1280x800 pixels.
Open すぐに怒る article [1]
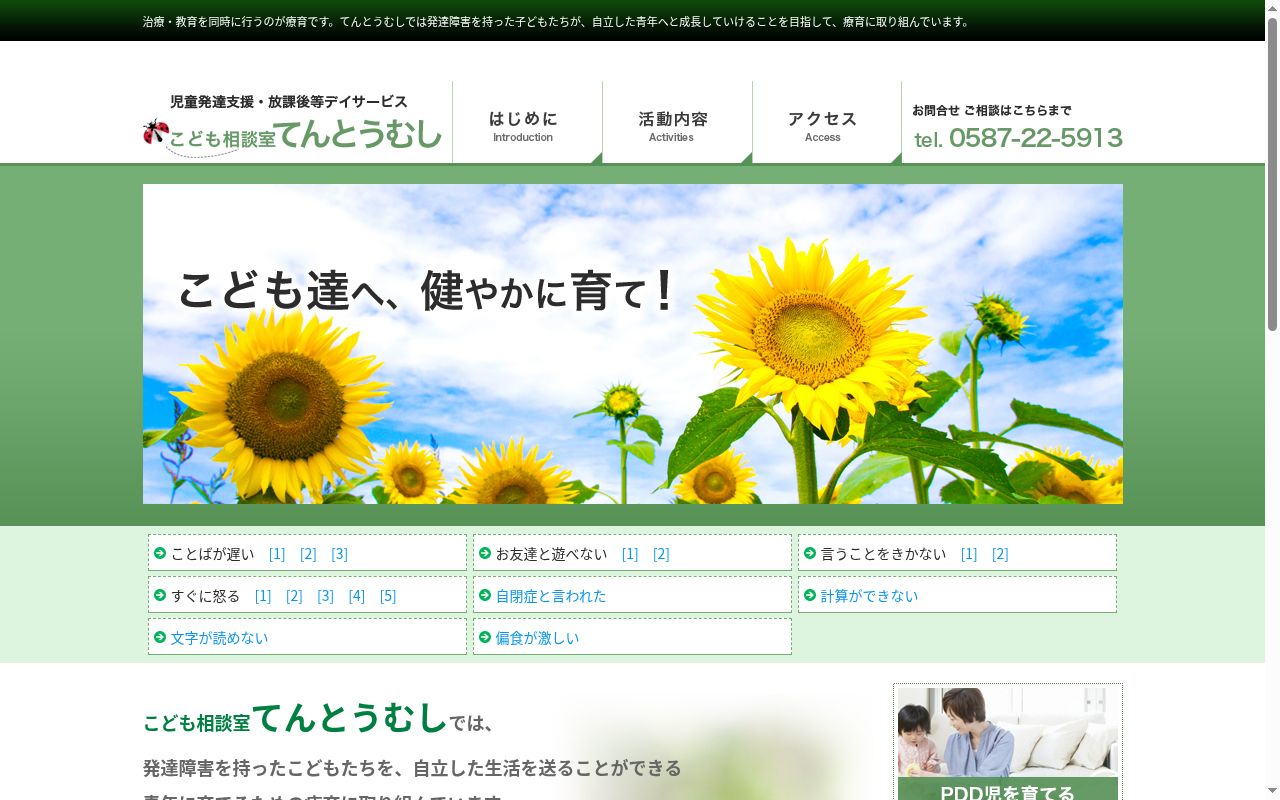pyautogui.click(x=263, y=596)
